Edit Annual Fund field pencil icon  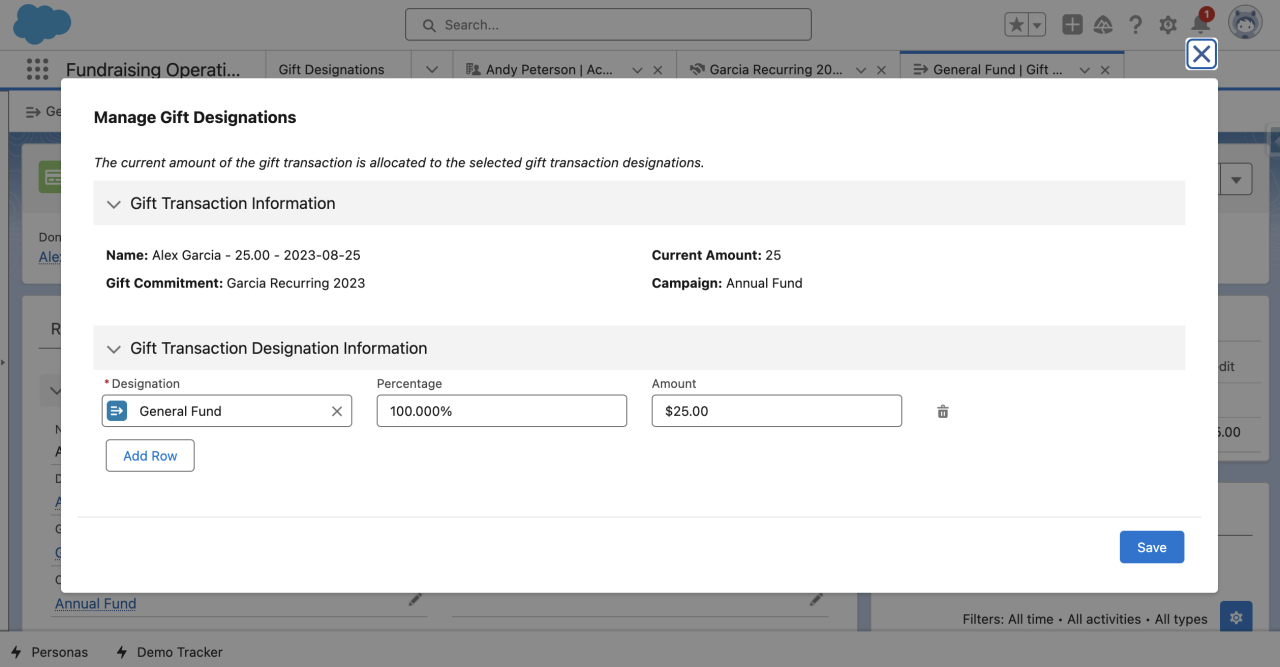(415, 600)
